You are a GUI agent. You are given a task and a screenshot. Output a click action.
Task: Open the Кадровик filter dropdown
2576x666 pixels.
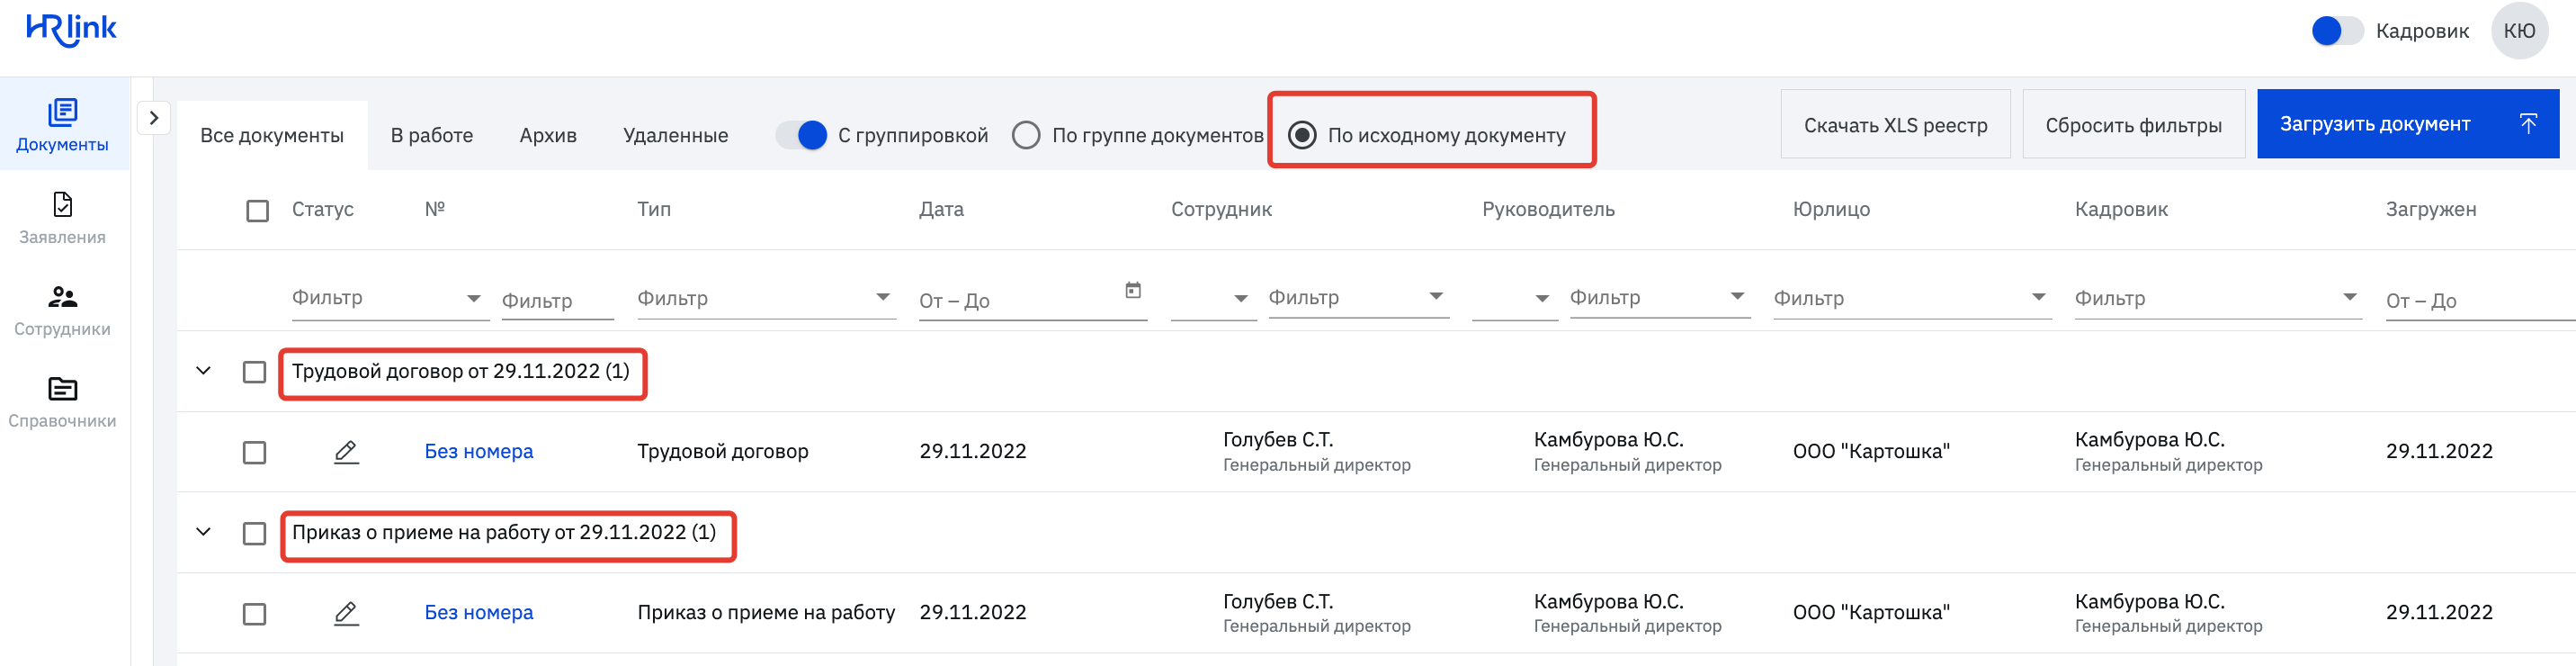2217,298
